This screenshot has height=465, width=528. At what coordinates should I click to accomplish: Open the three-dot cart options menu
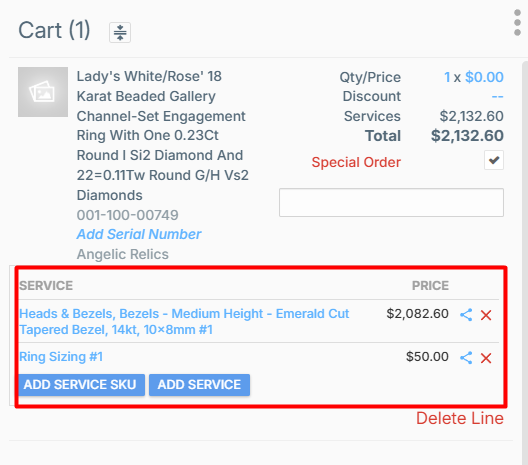(518, 23)
